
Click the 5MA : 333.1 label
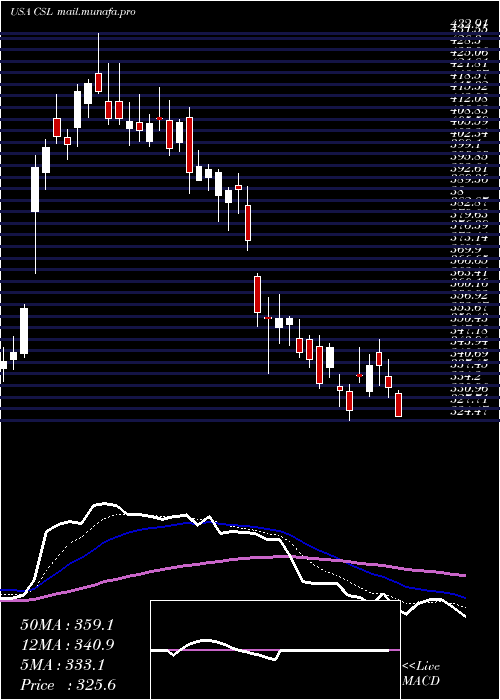pyautogui.click(x=62, y=665)
